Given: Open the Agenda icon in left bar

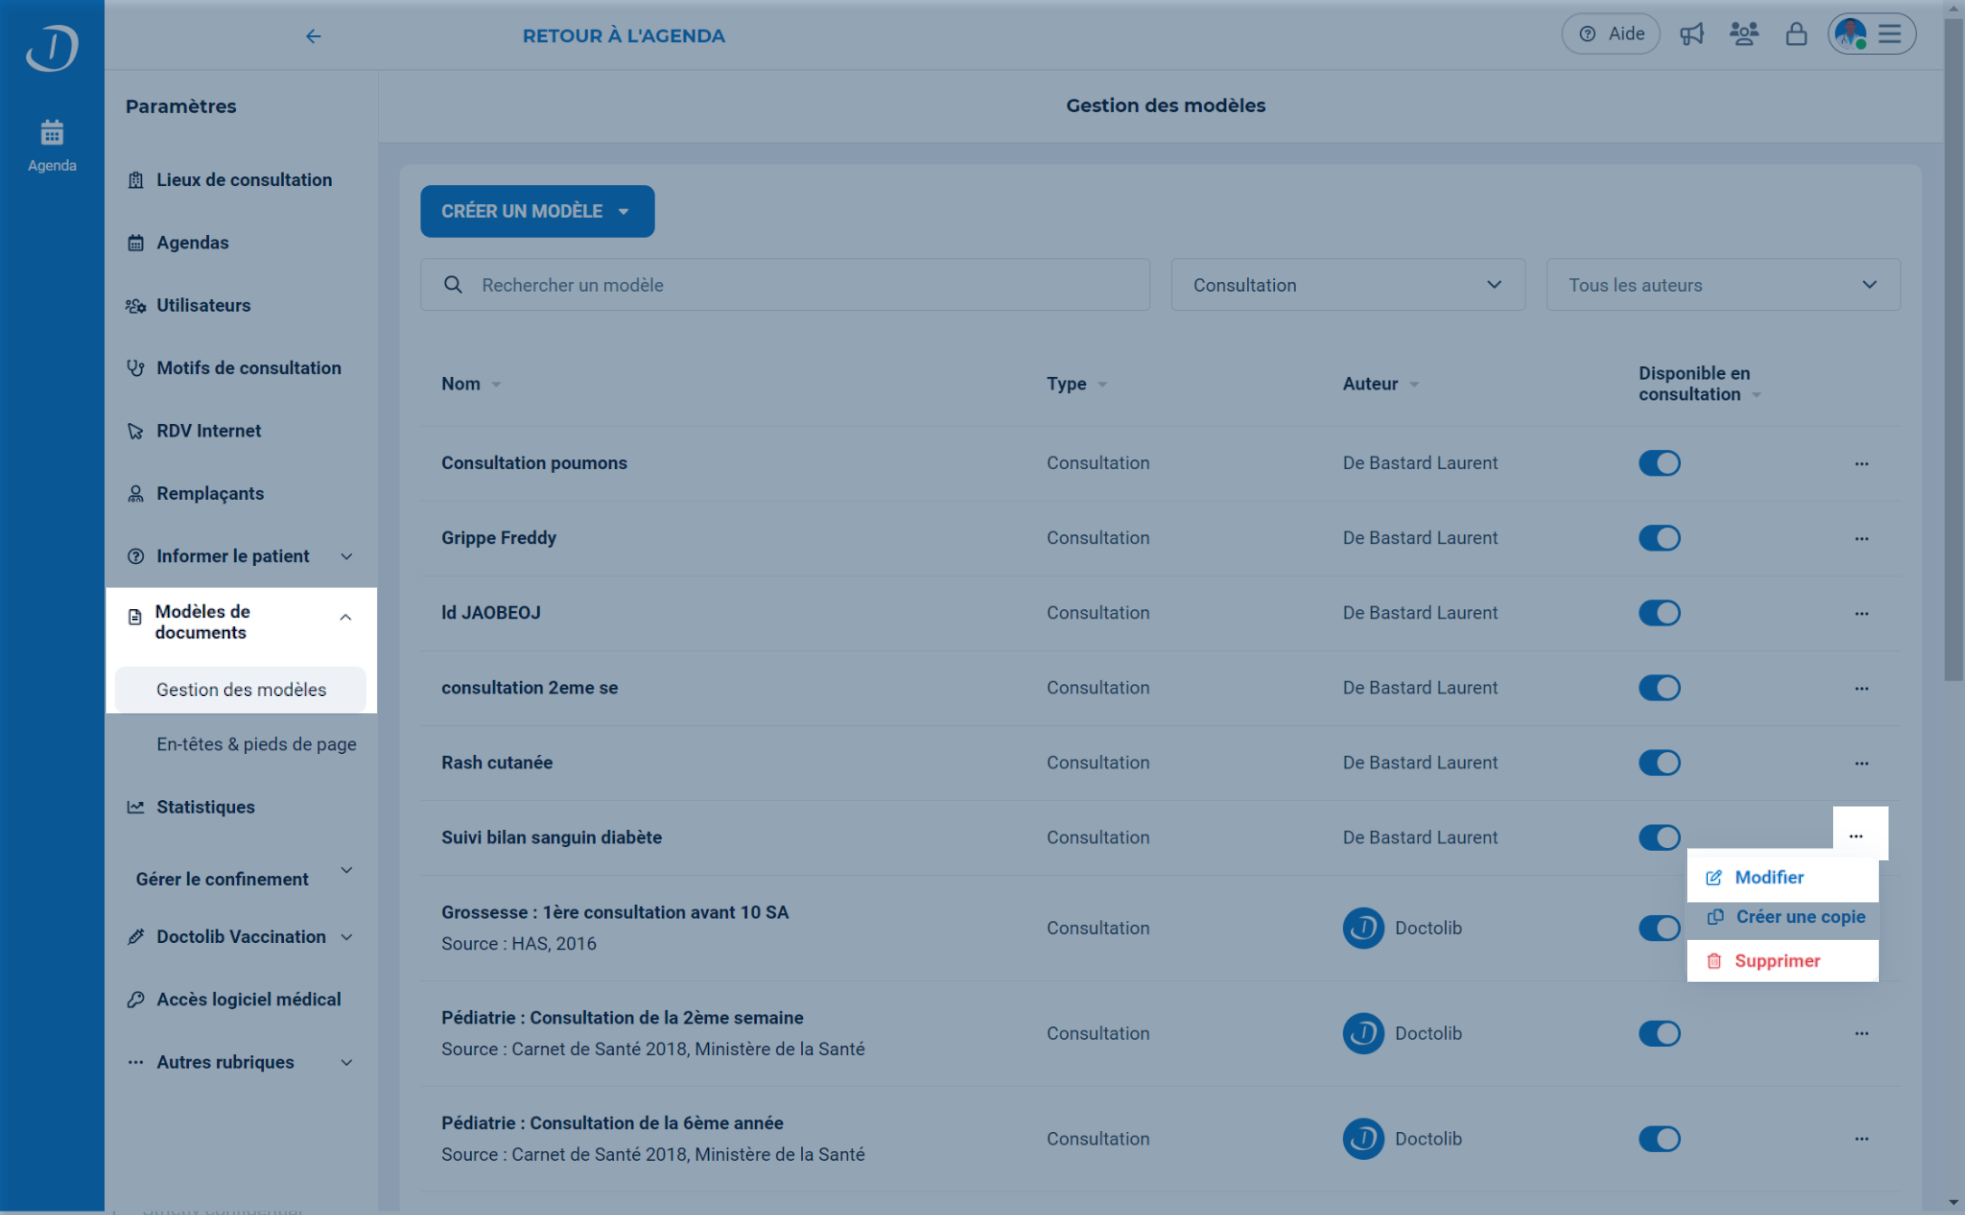Looking at the screenshot, I should 52,146.
